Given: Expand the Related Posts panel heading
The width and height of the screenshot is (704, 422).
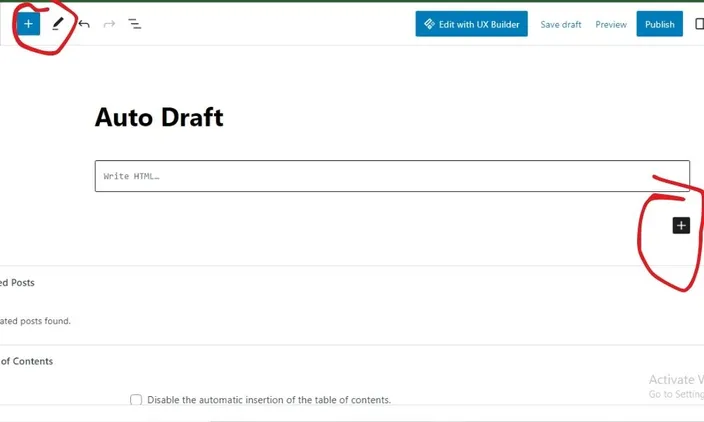Looking at the screenshot, I should (17, 283).
